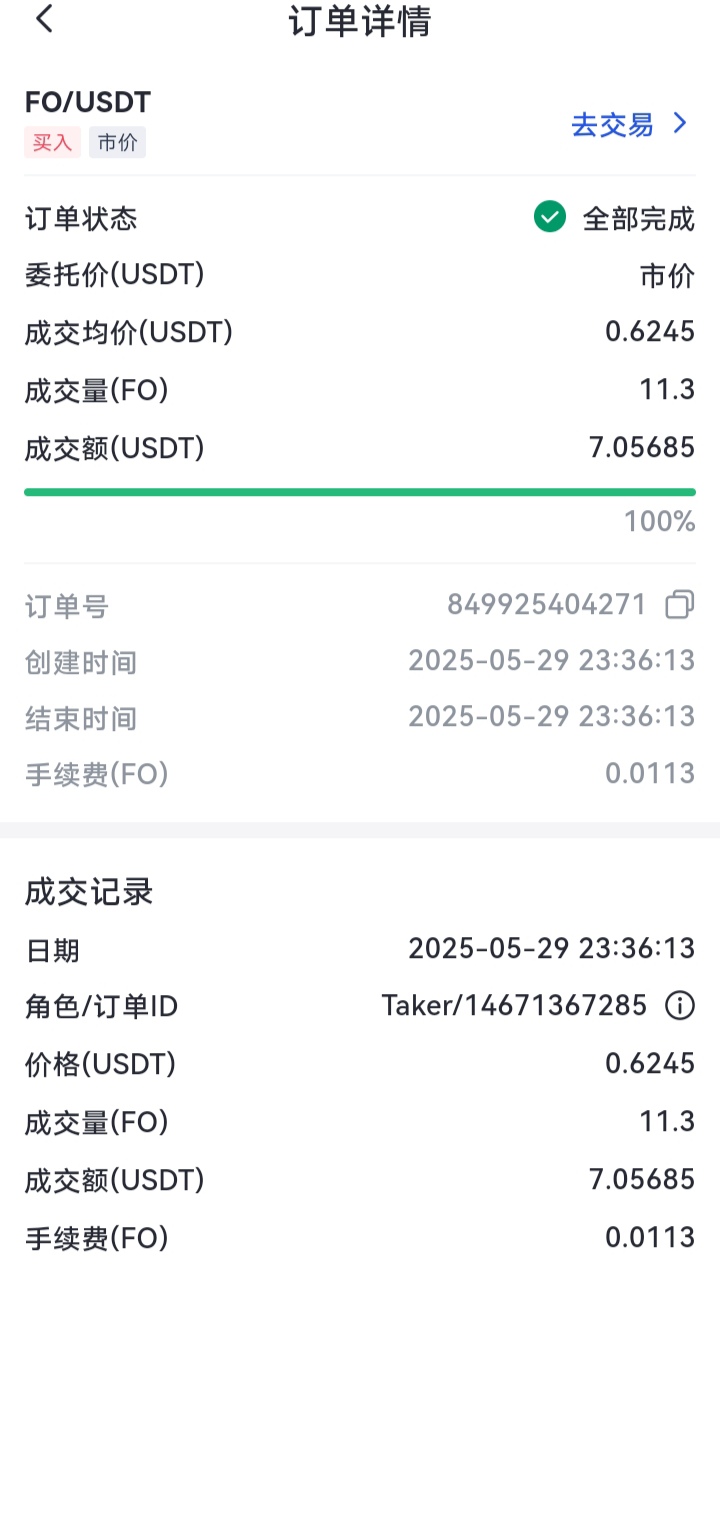
Task: Tap the 订单详情 page title
Action: [x=360, y=21]
